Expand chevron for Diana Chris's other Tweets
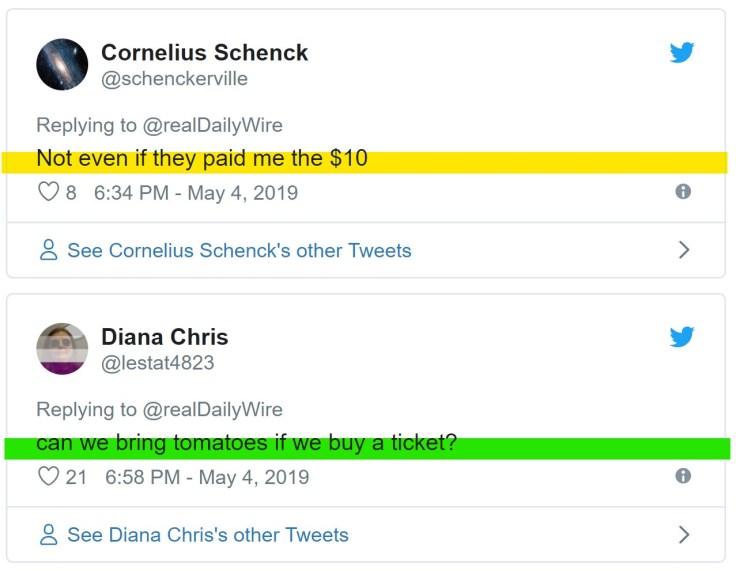The image size is (736, 571). (x=684, y=535)
